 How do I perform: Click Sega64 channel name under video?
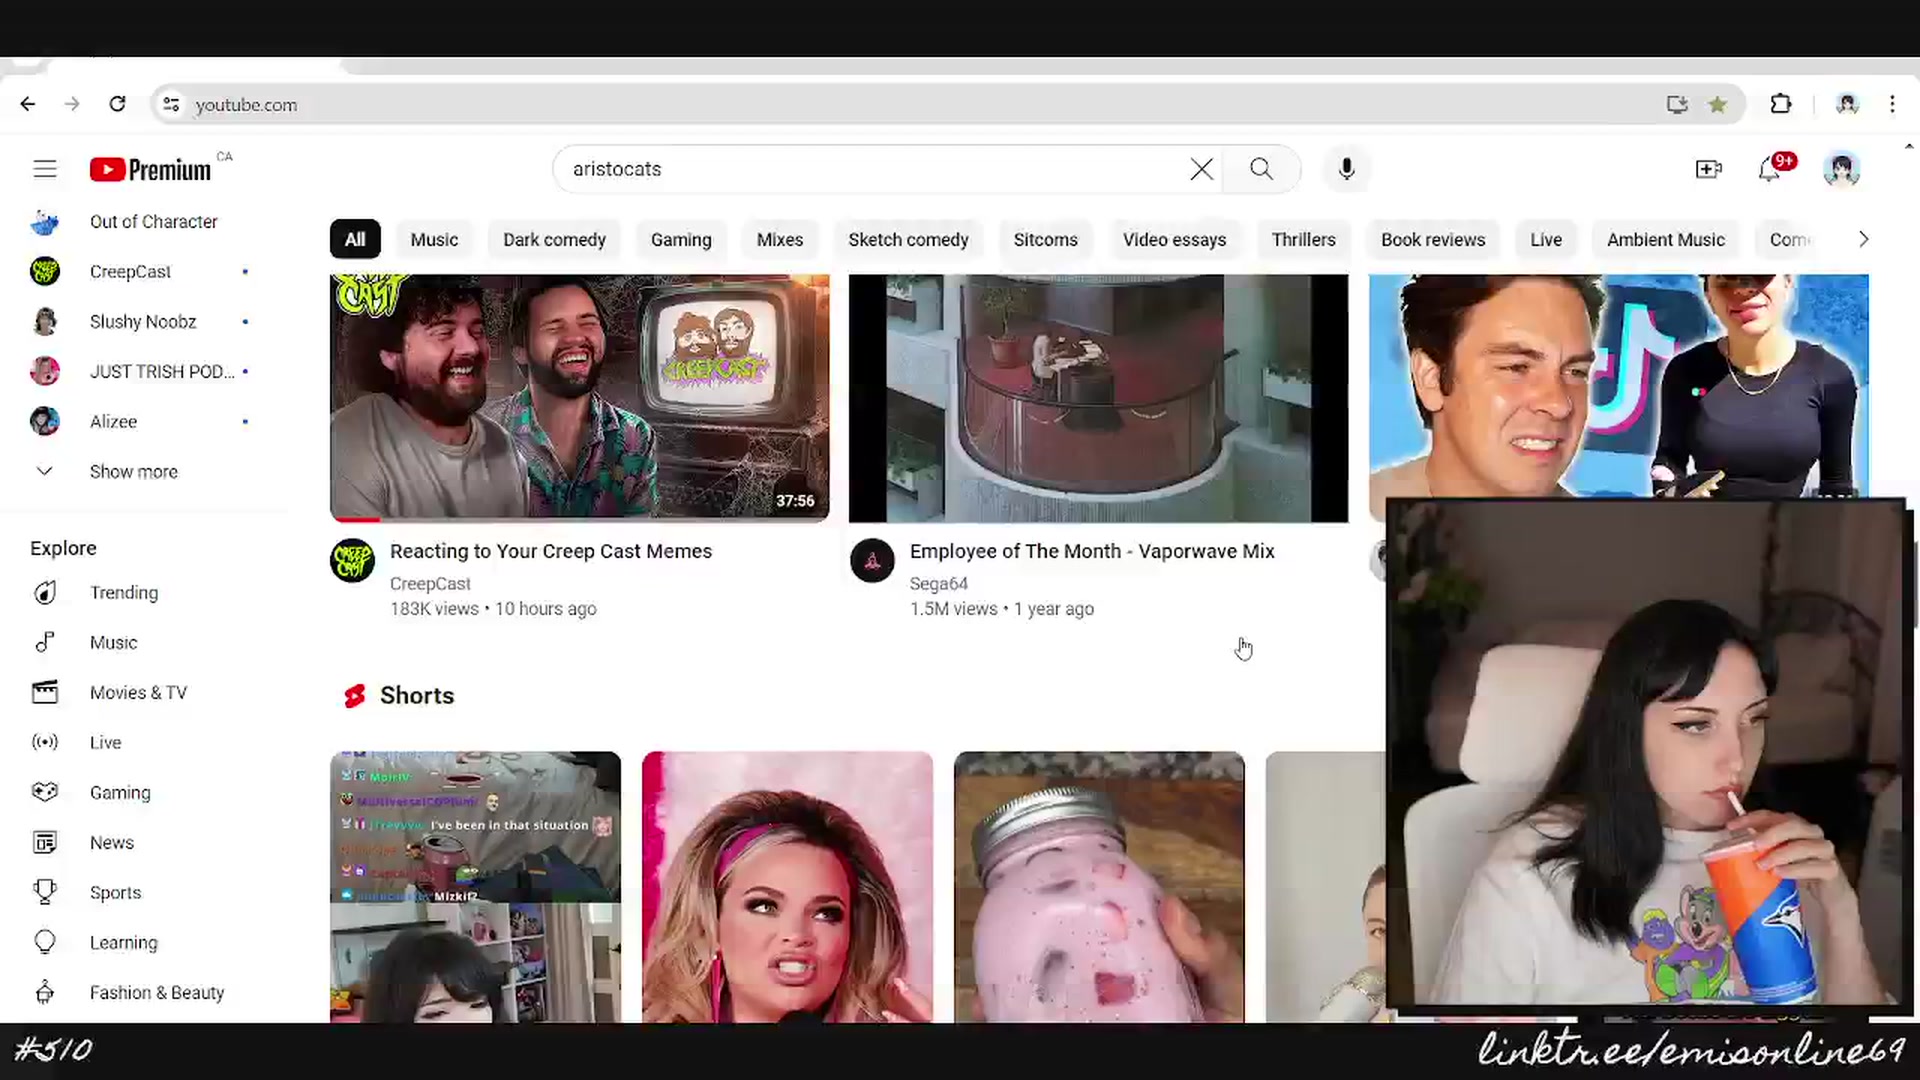click(939, 584)
